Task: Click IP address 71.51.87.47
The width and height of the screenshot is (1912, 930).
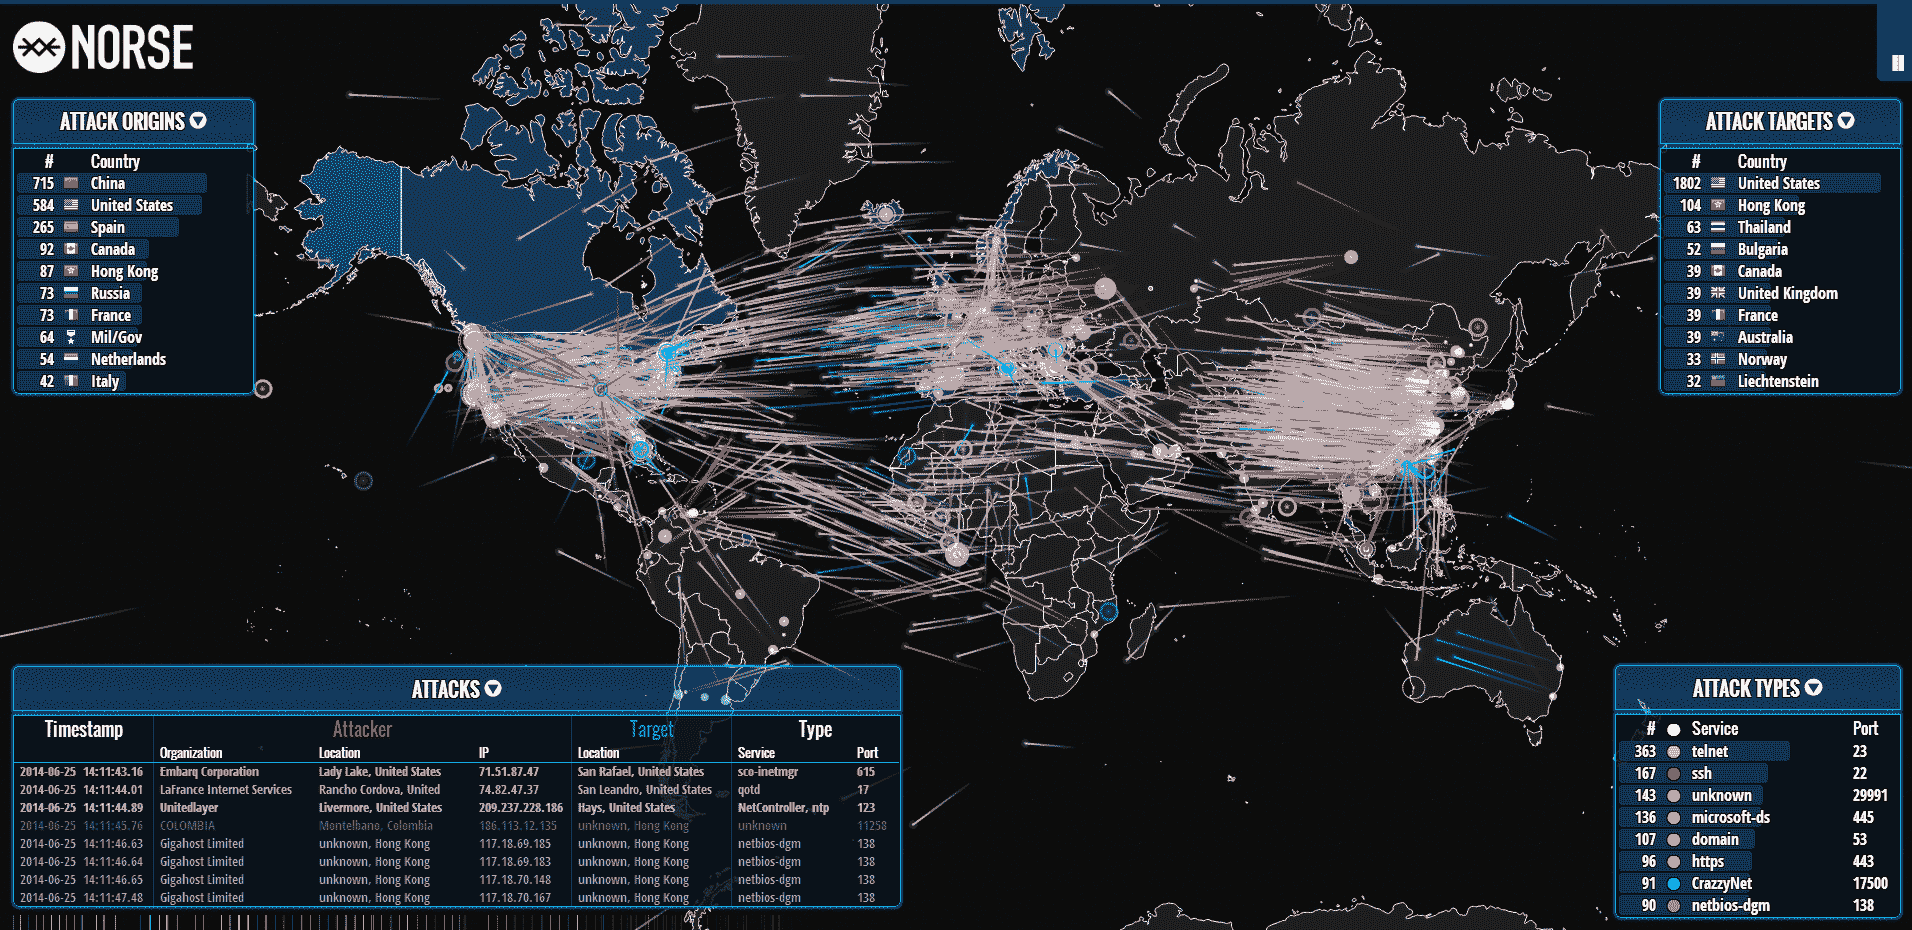Action: click(508, 772)
